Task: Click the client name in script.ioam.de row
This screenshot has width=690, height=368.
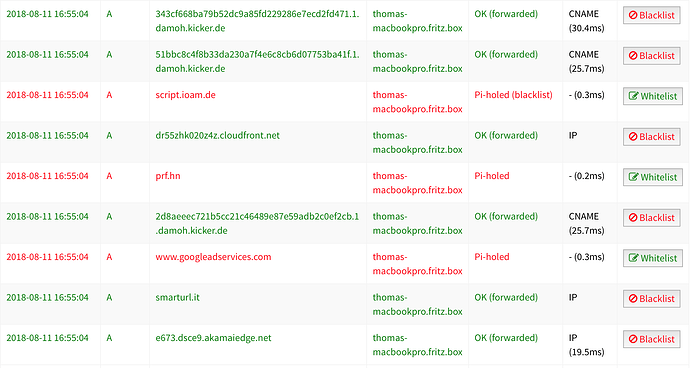Action: [417, 102]
